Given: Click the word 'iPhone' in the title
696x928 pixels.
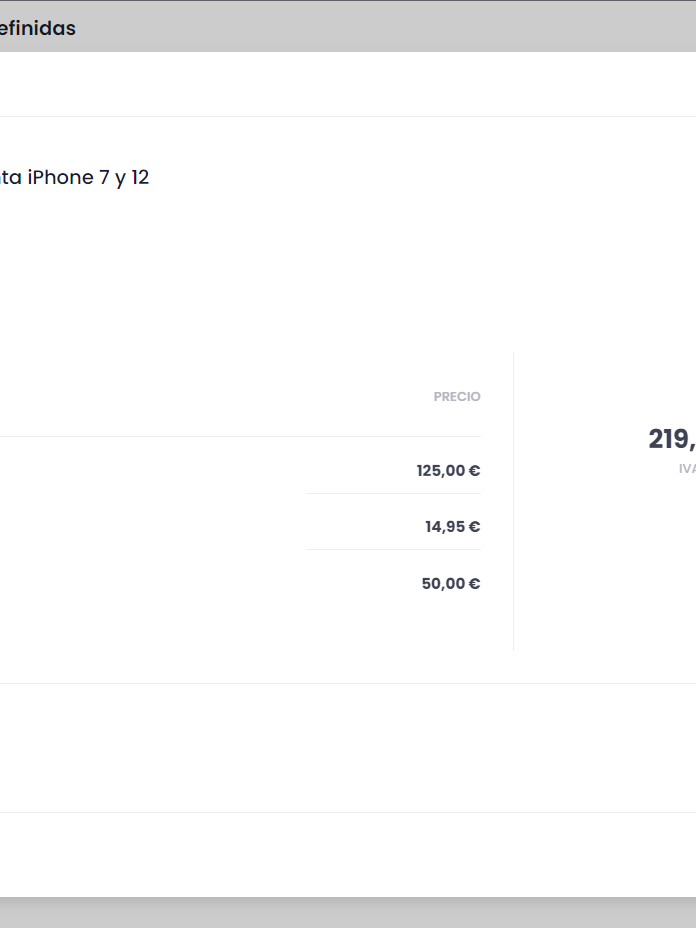Looking at the screenshot, I should tap(60, 178).
